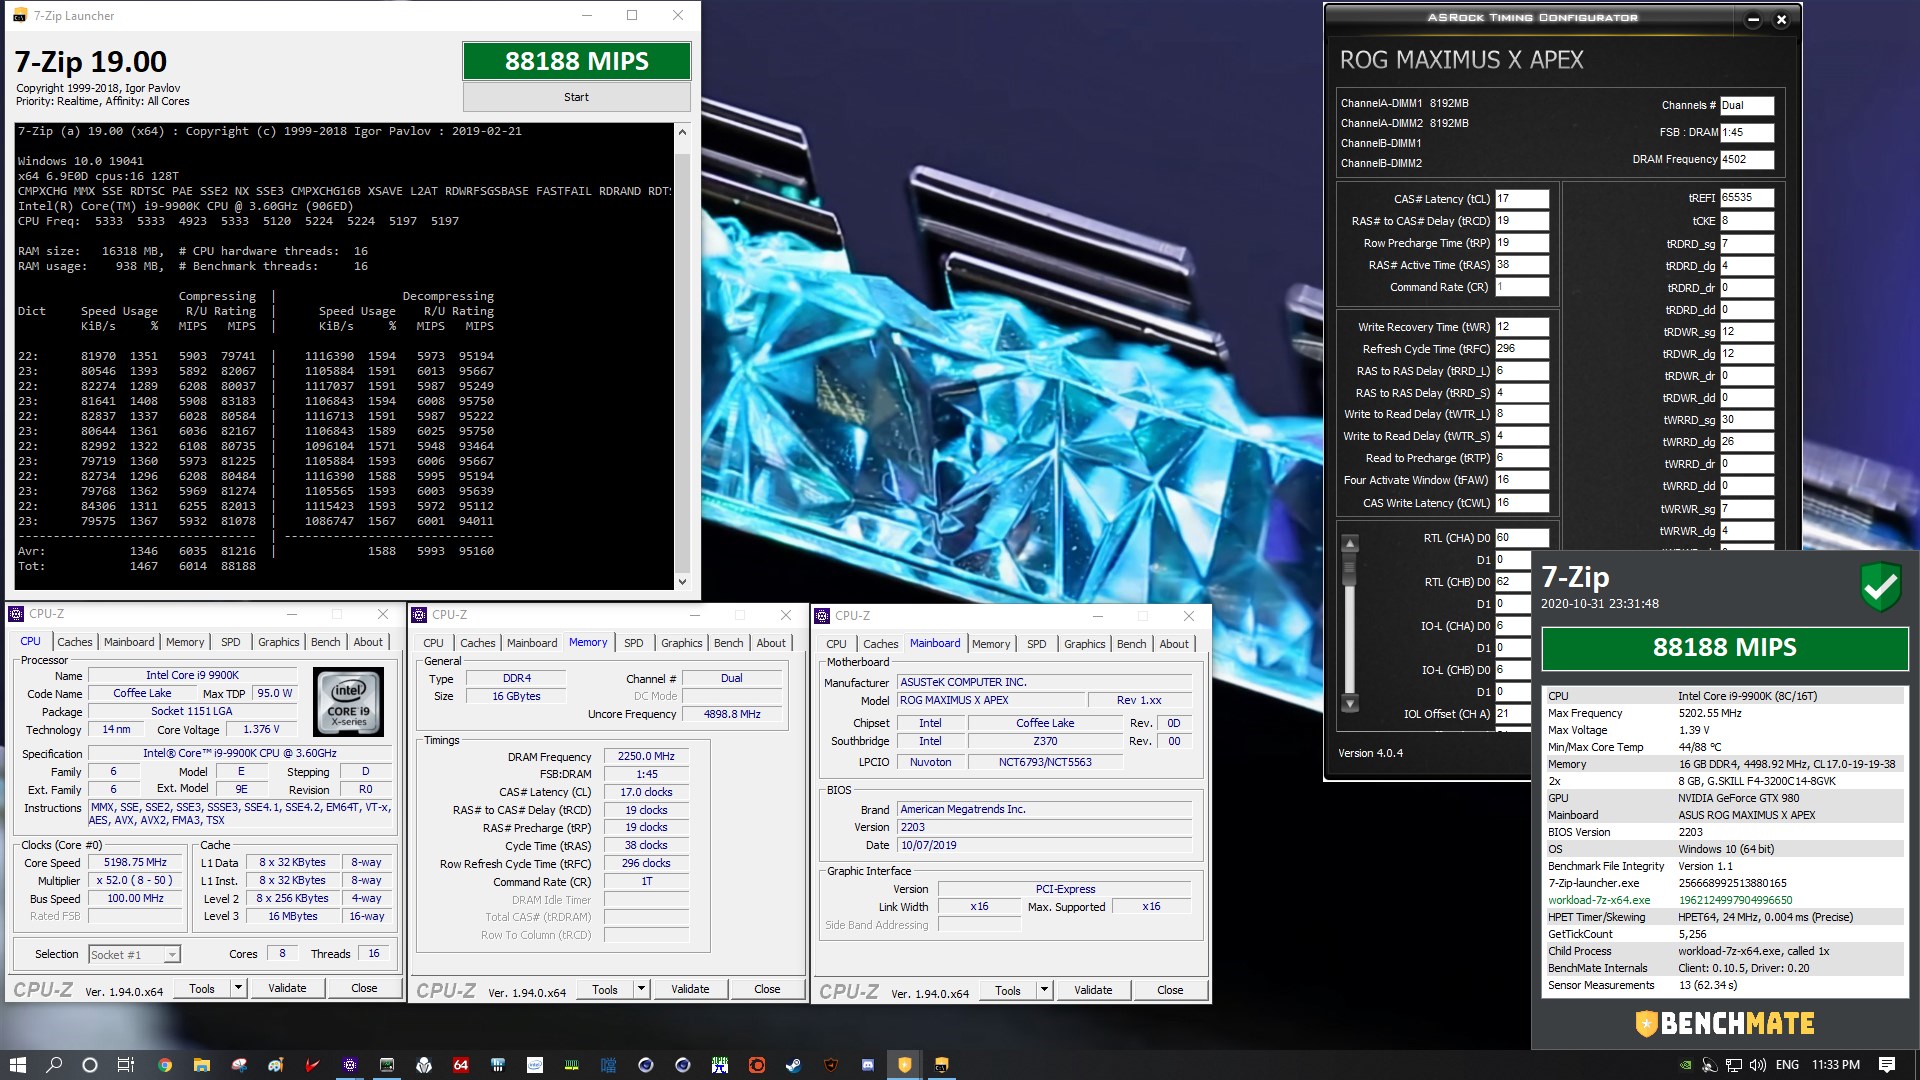Click Tot: 88188 line in 7-Zip console
The height and width of the screenshot is (1080, 1920).
(x=137, y=566)
